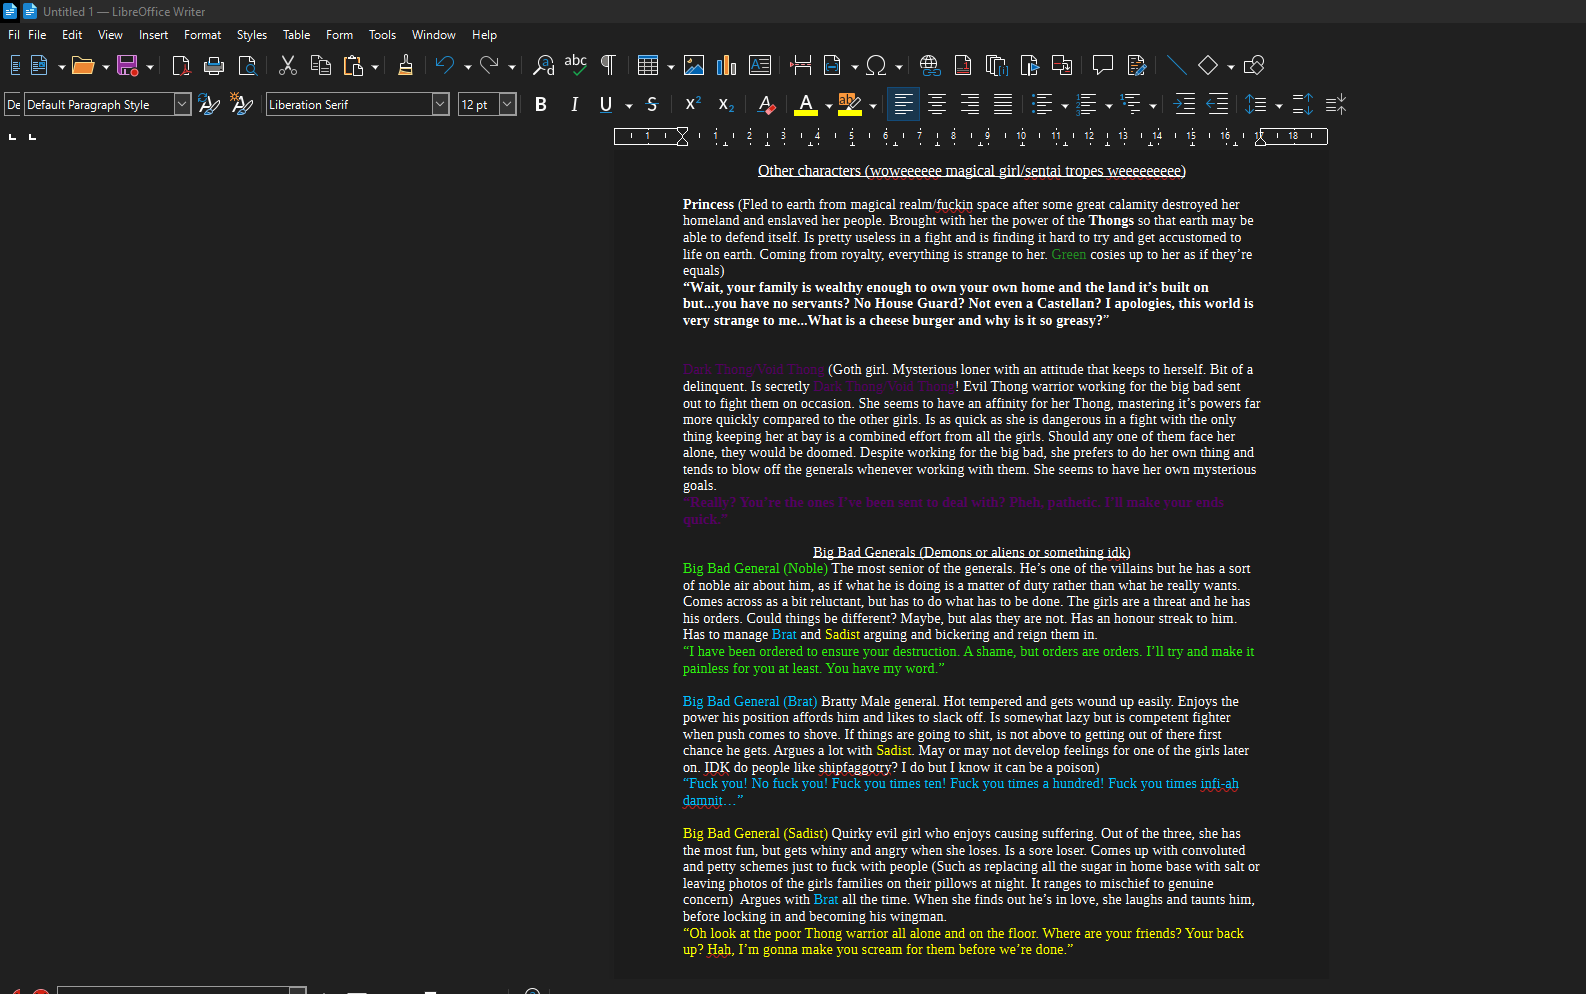1586x994 pixels.
Task: Toggle Track Changes recording
Action: point(1136,66)
